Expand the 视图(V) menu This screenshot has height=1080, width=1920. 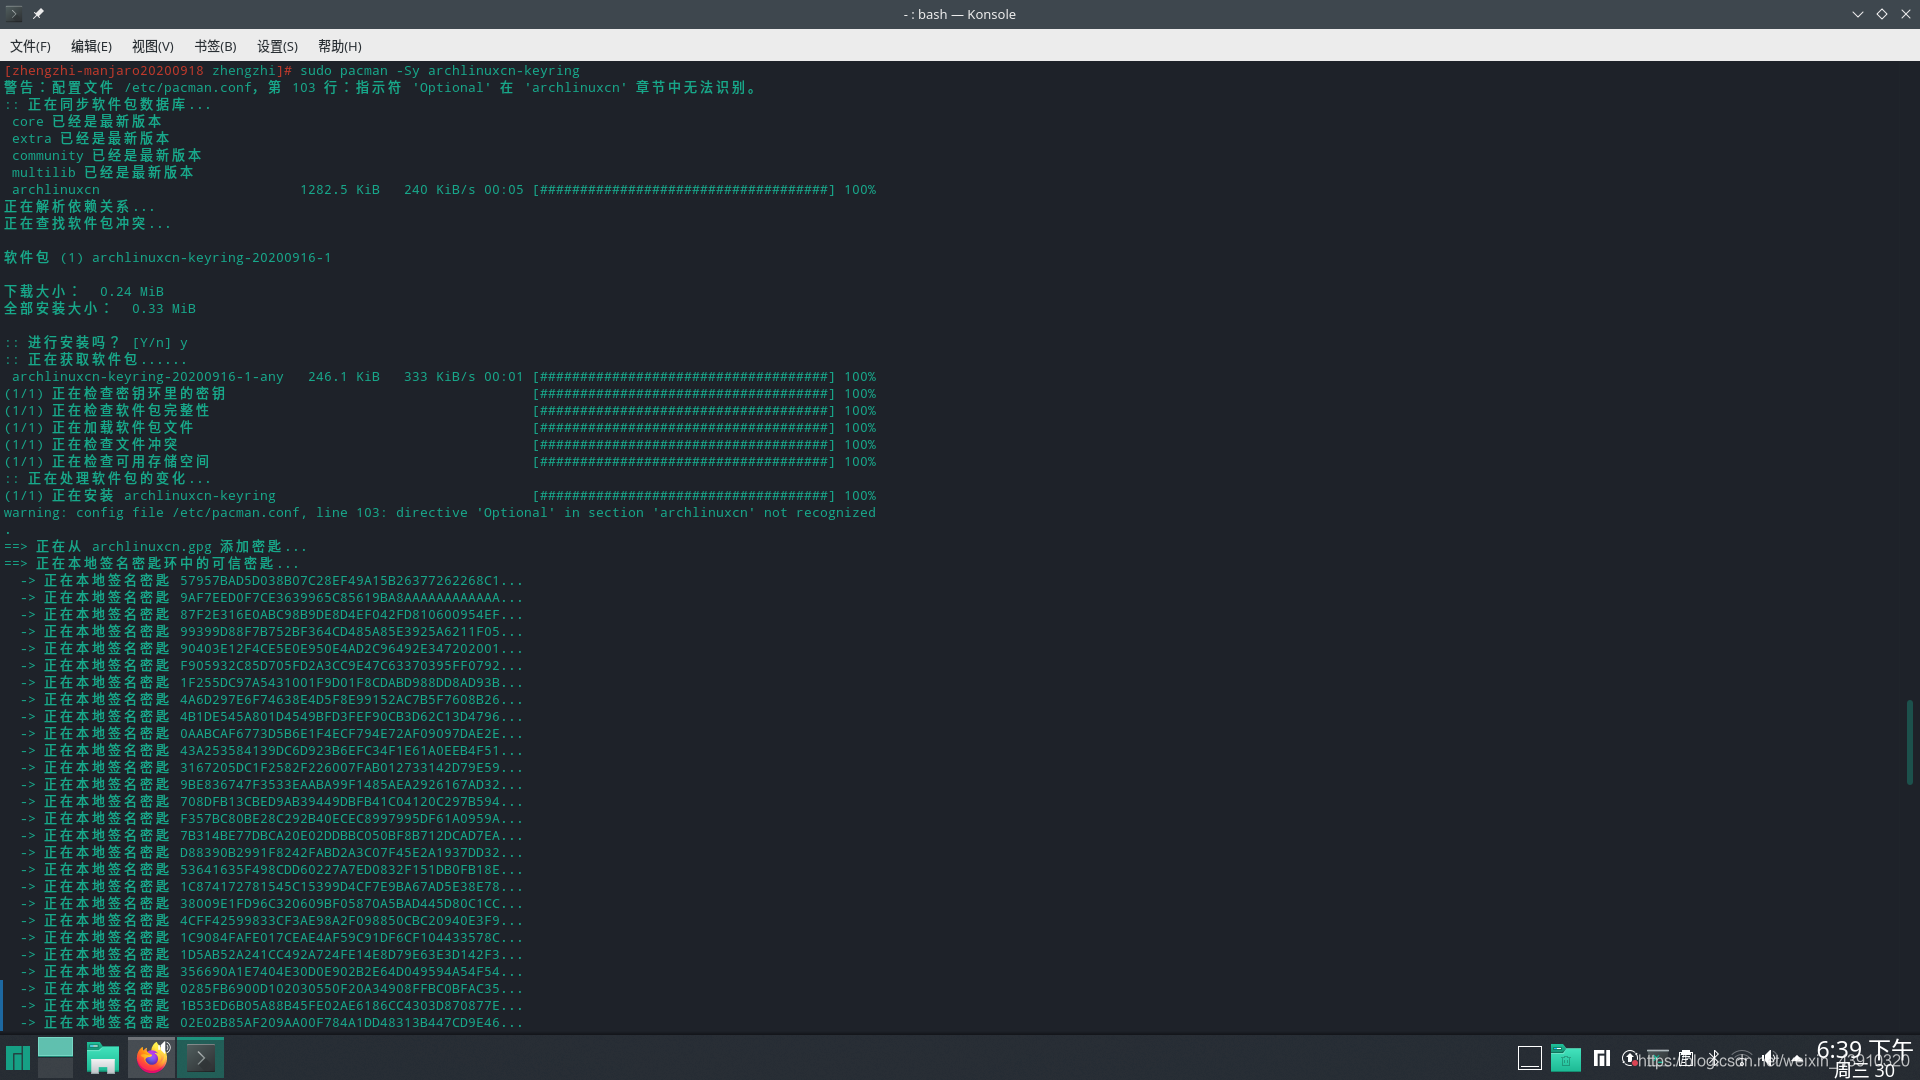coord(152,46)
